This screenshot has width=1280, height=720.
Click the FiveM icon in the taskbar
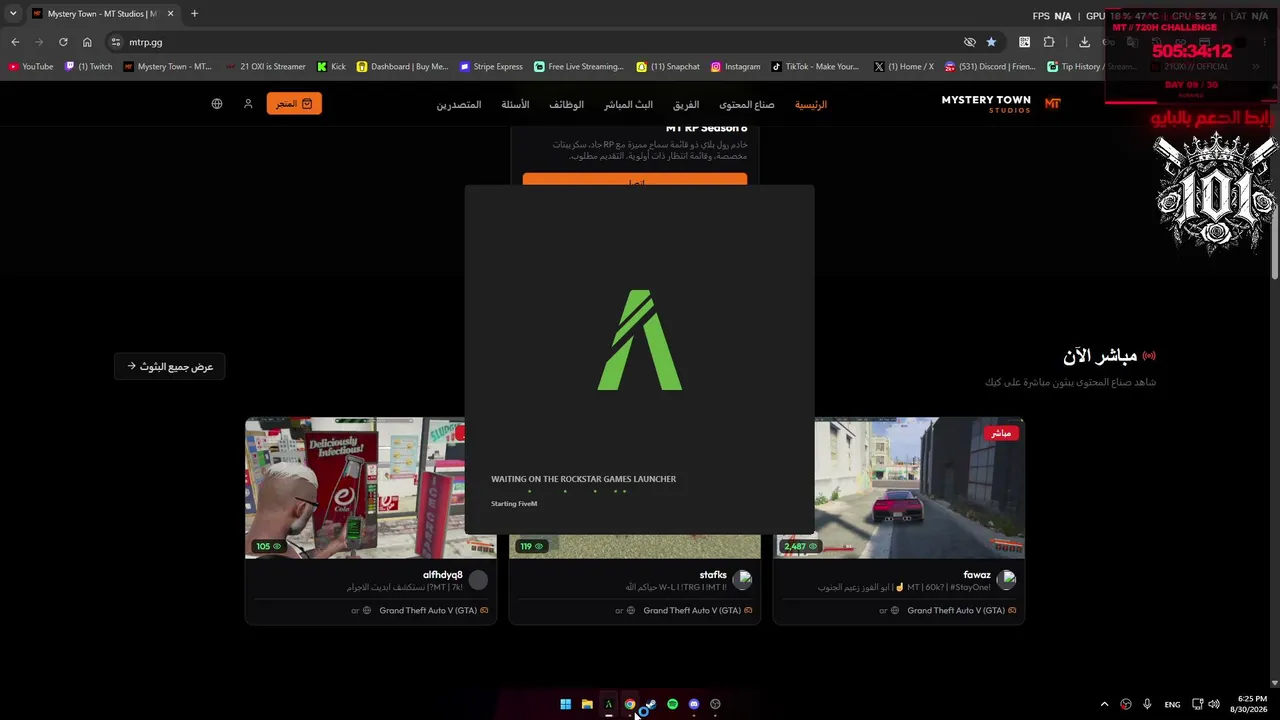(x=608, y=704)
